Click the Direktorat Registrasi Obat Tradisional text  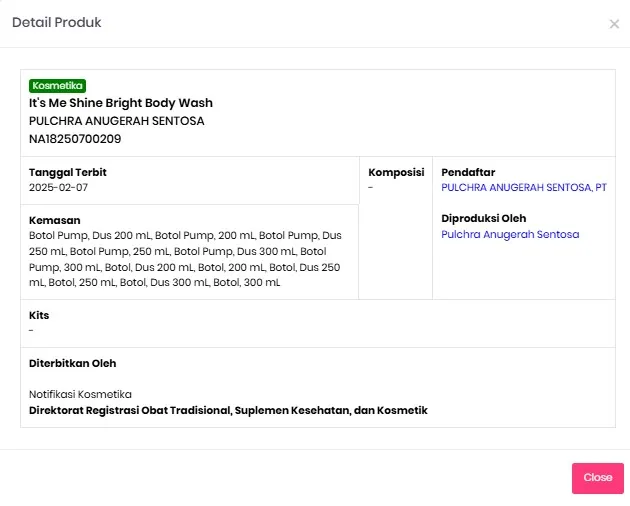point(228,410)
